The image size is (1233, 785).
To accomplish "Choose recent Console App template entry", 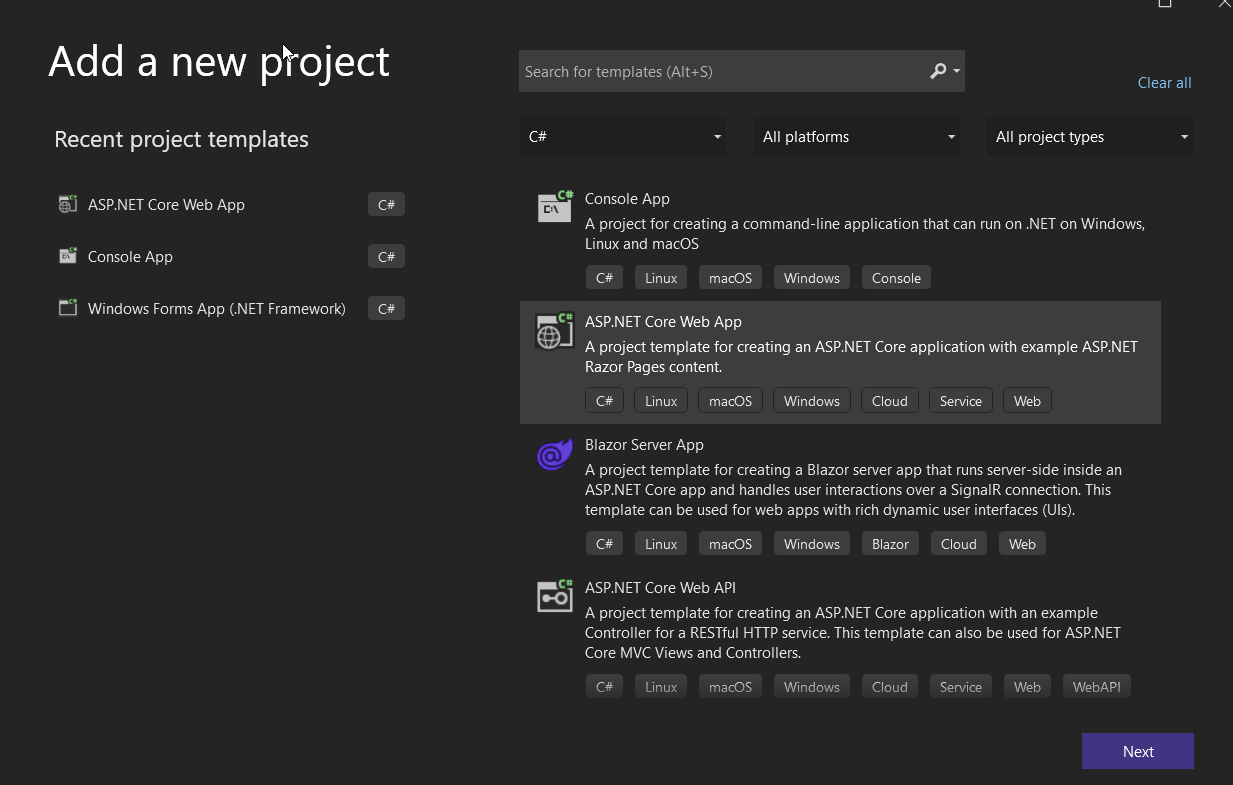I will 130,257.
